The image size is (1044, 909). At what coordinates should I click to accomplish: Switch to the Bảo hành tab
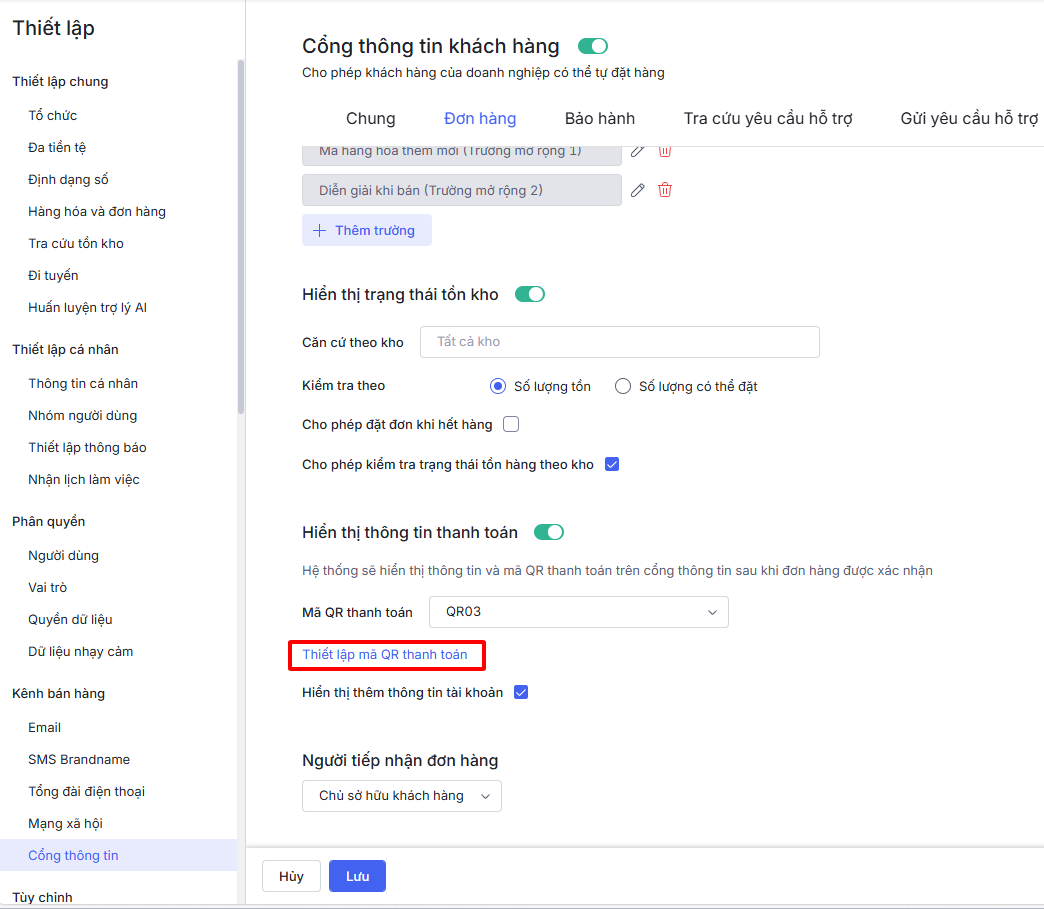(600, 119)
